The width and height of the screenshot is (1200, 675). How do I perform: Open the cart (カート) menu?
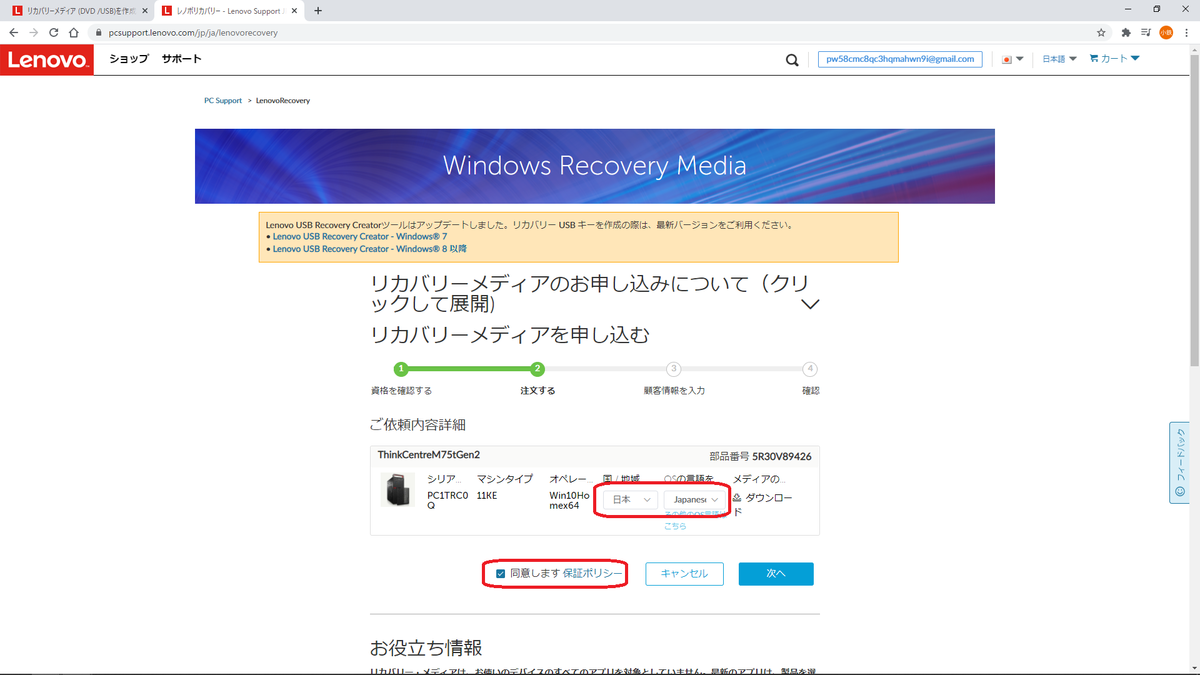[x=1114, y=59]
